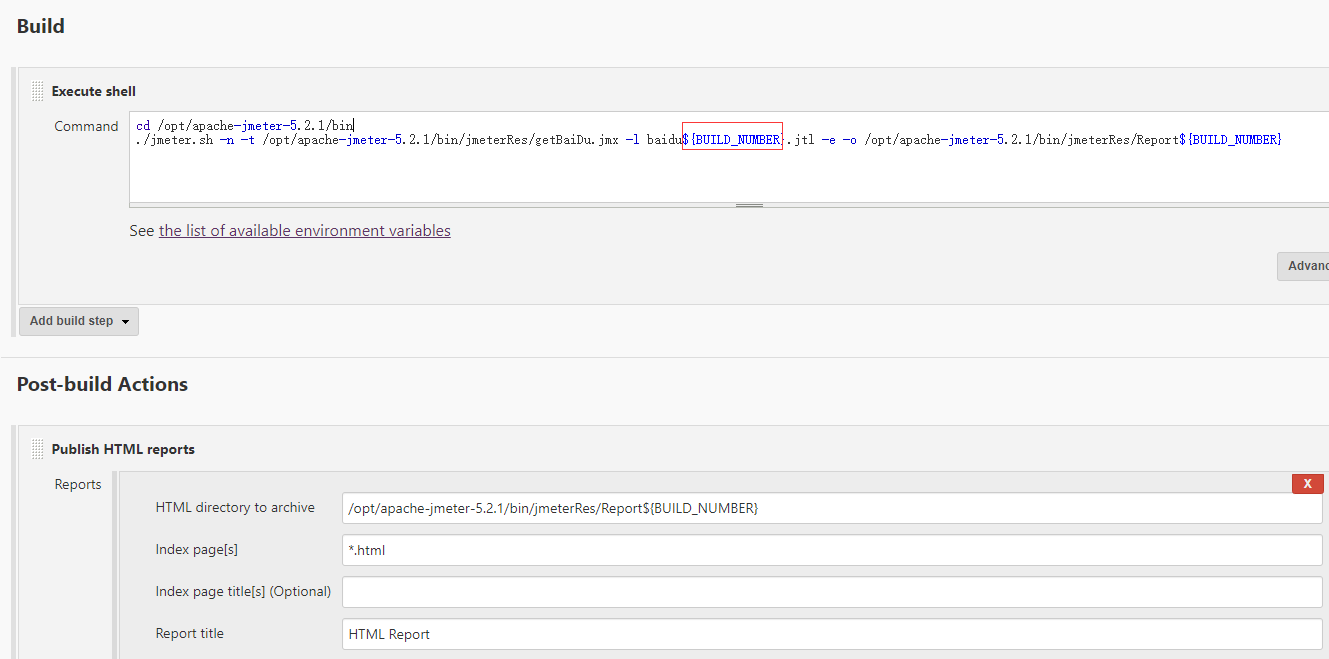Click the Reports label in Publish HTML reports
The width and height of the screenshot is (1329, 659).
pyautogui.click(x=78, y=483)
